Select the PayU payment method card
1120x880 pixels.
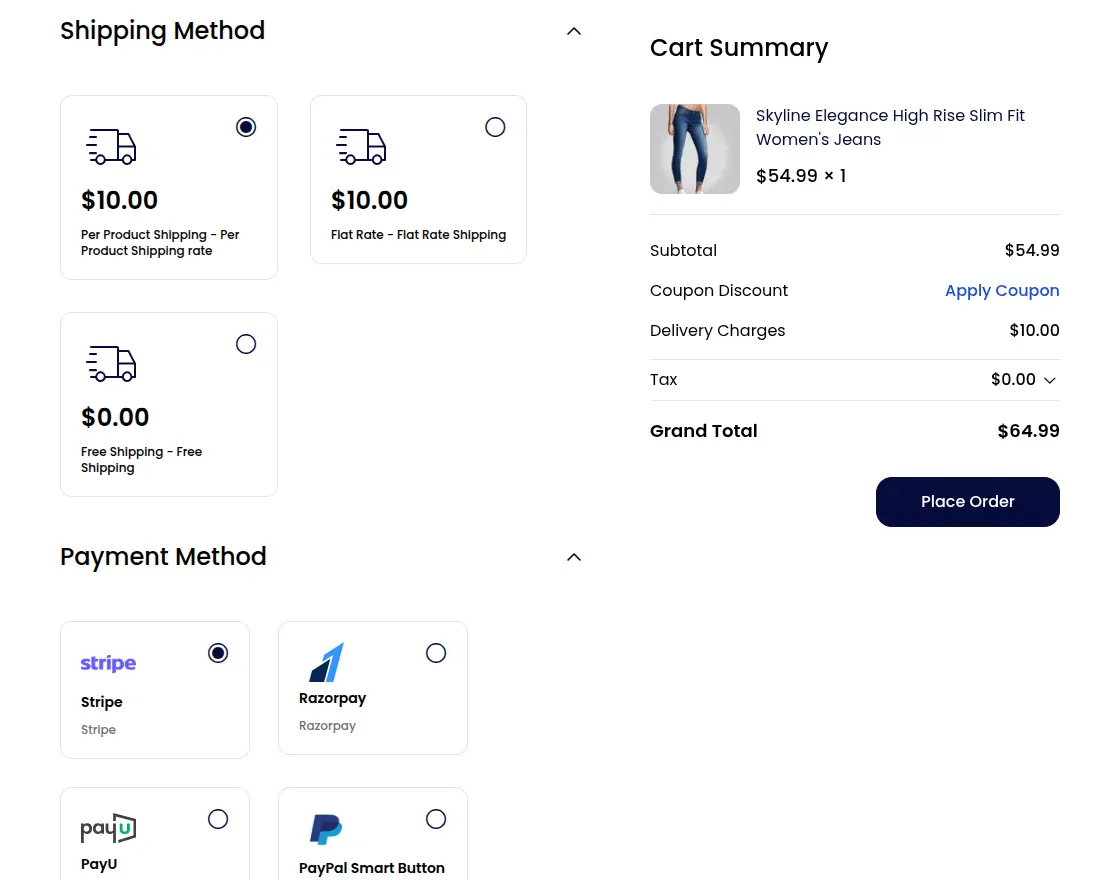(x=154, y=833)
